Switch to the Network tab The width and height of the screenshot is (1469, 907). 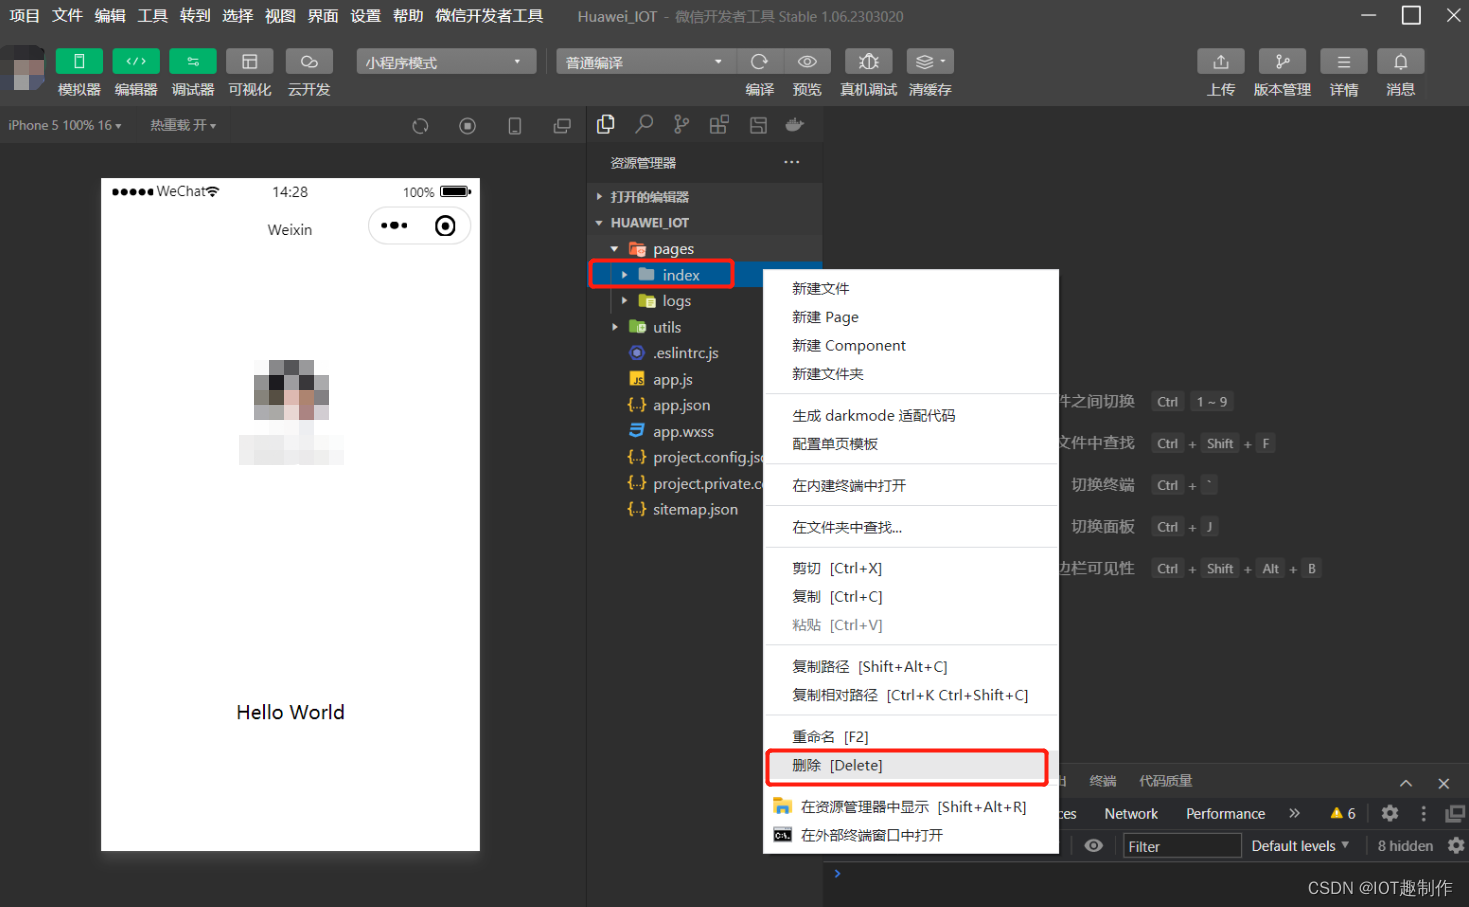point(1131,814)
